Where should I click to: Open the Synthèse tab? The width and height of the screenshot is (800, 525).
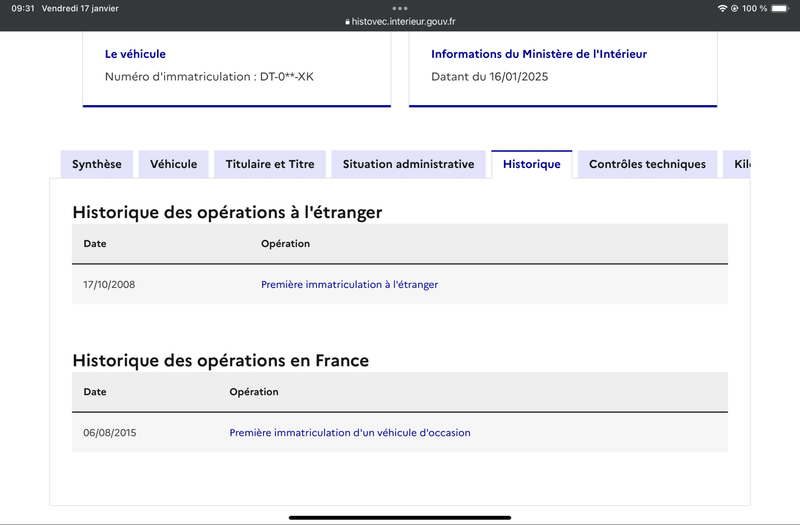[x=97, y=164]
